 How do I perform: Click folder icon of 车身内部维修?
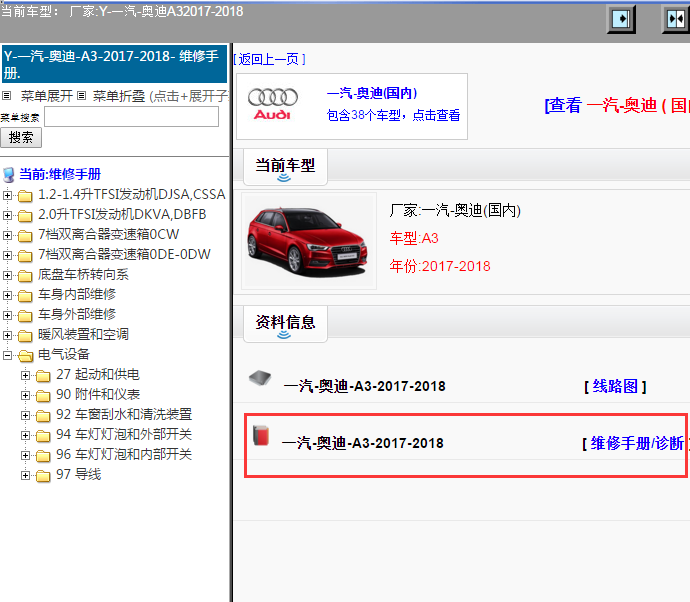25,295
